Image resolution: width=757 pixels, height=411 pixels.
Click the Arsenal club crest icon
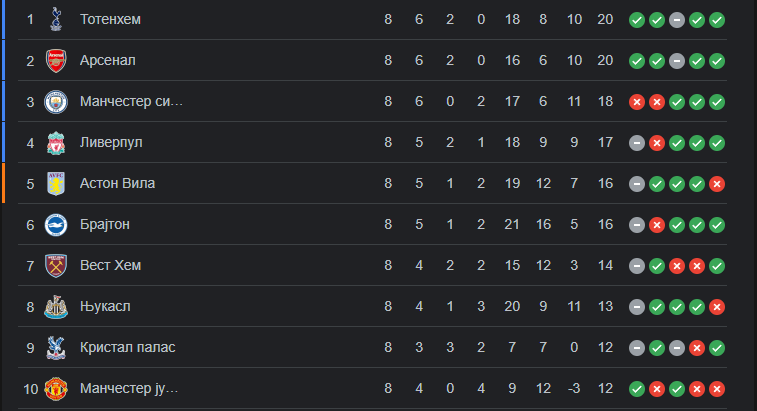click(x=56, y=60)
